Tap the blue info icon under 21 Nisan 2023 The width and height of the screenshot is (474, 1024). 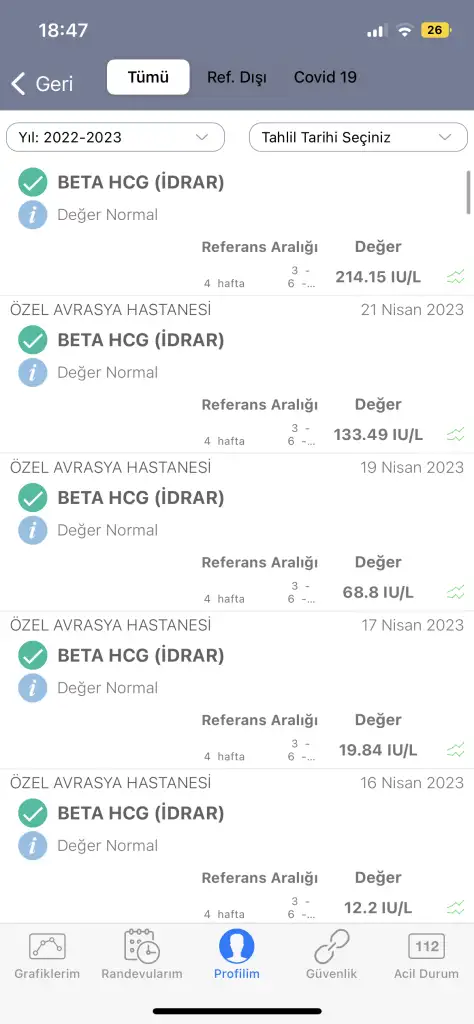33,372
